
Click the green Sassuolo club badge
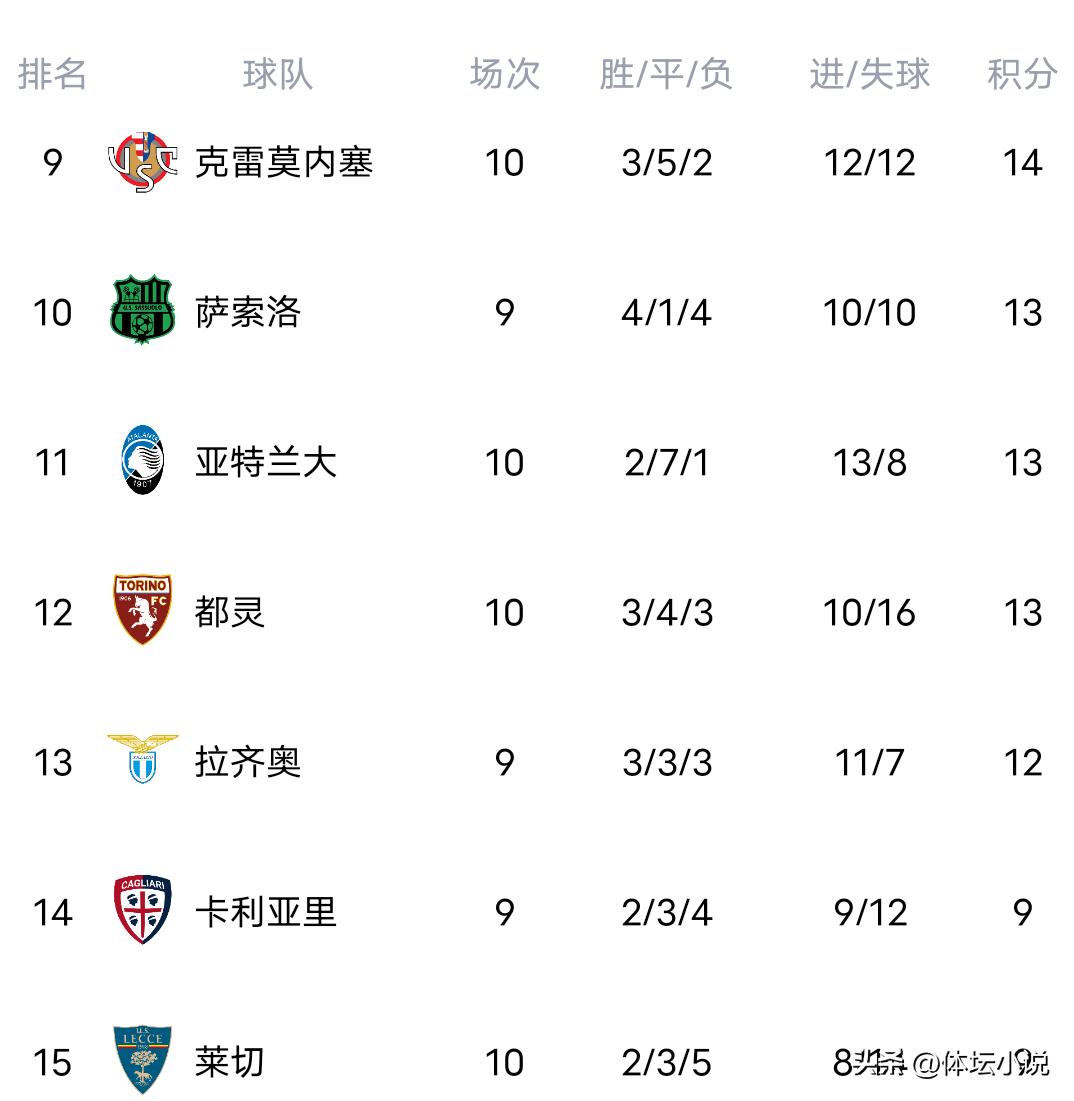142,312
